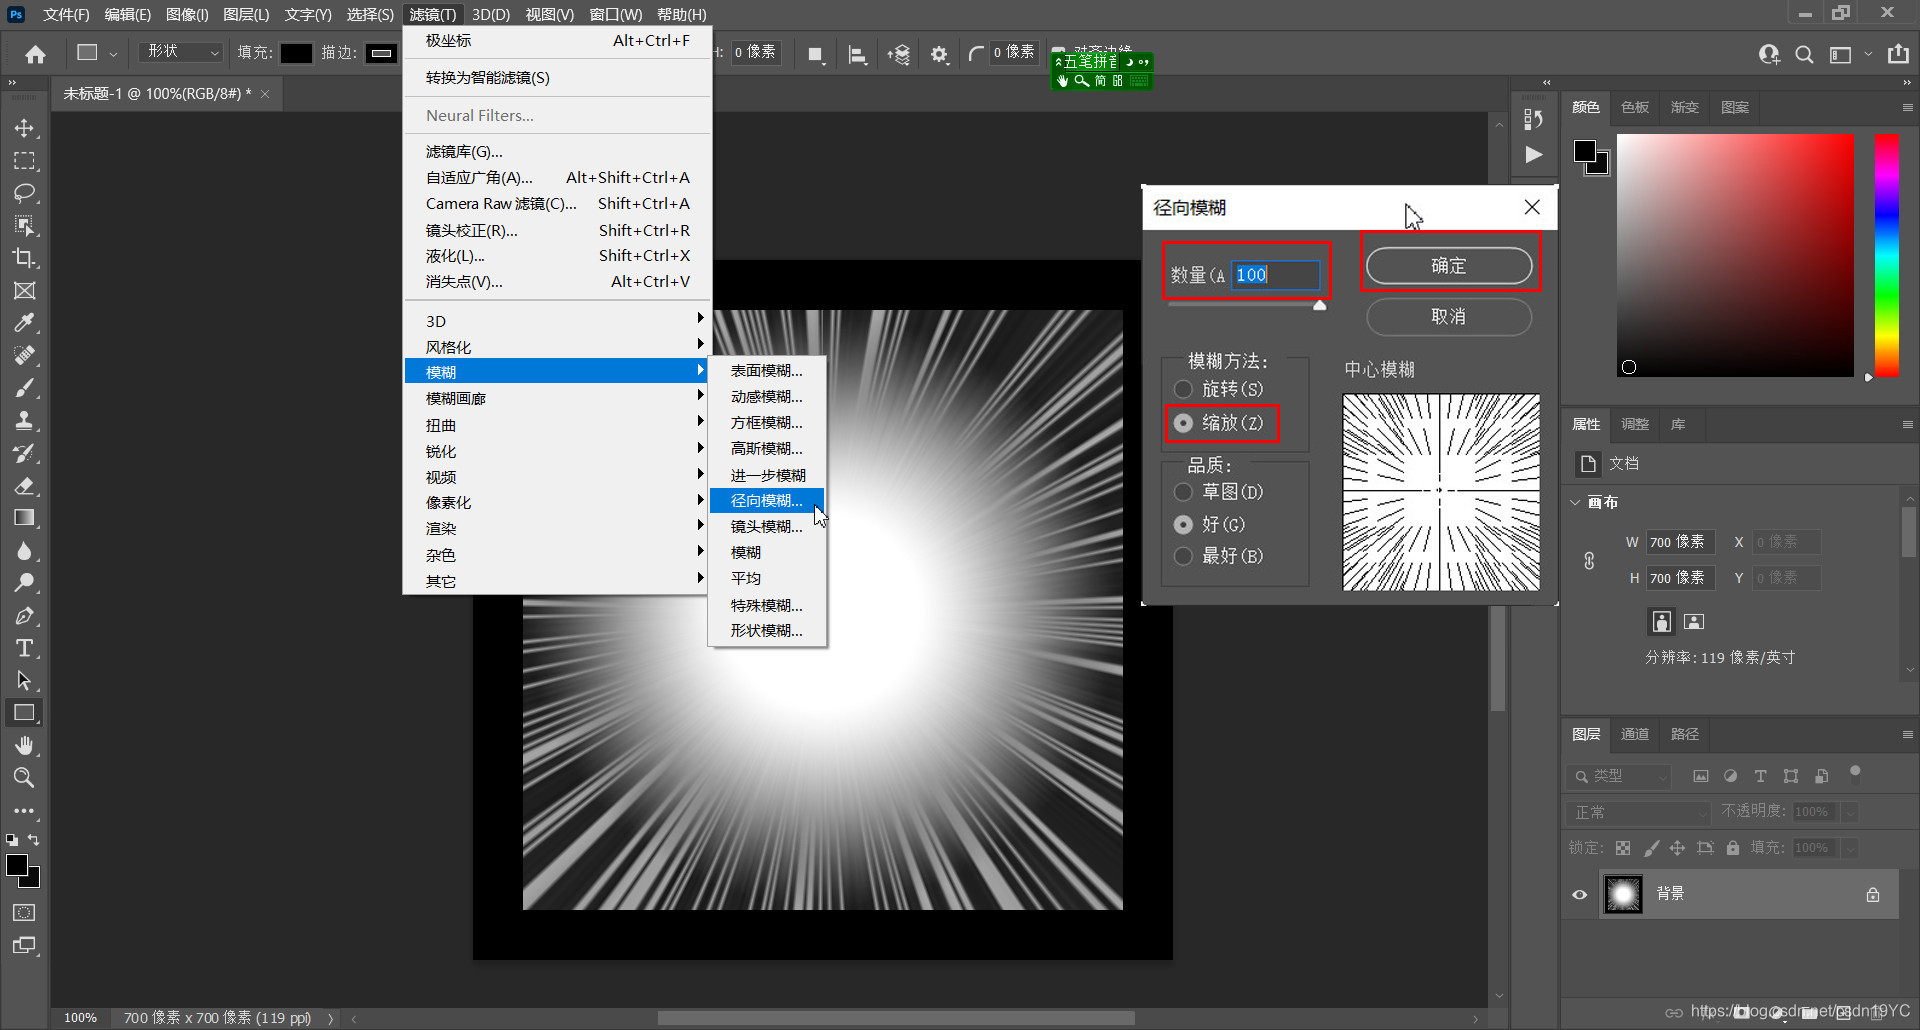Select the Move tool
This screenshot has height=1030, width=1920.
[24, 128]
